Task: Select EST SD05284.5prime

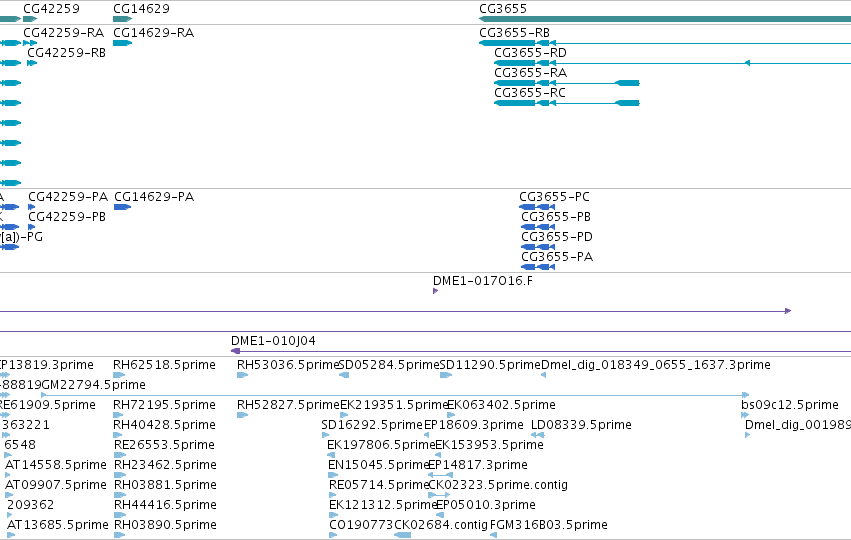Action: click(x=389, y=365)
